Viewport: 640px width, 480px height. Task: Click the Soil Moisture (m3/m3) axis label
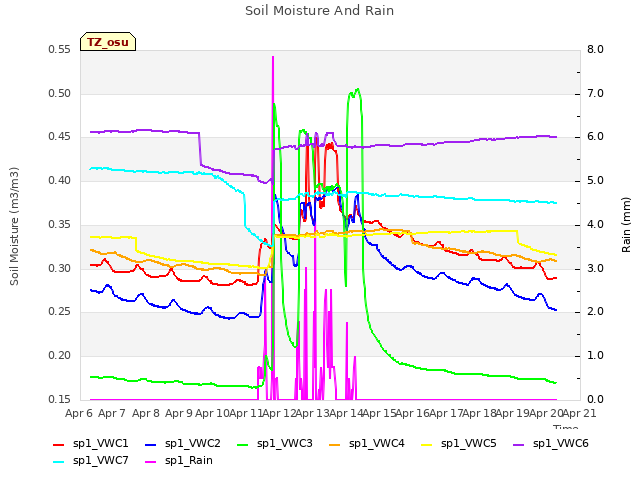[x=14, y=226]
